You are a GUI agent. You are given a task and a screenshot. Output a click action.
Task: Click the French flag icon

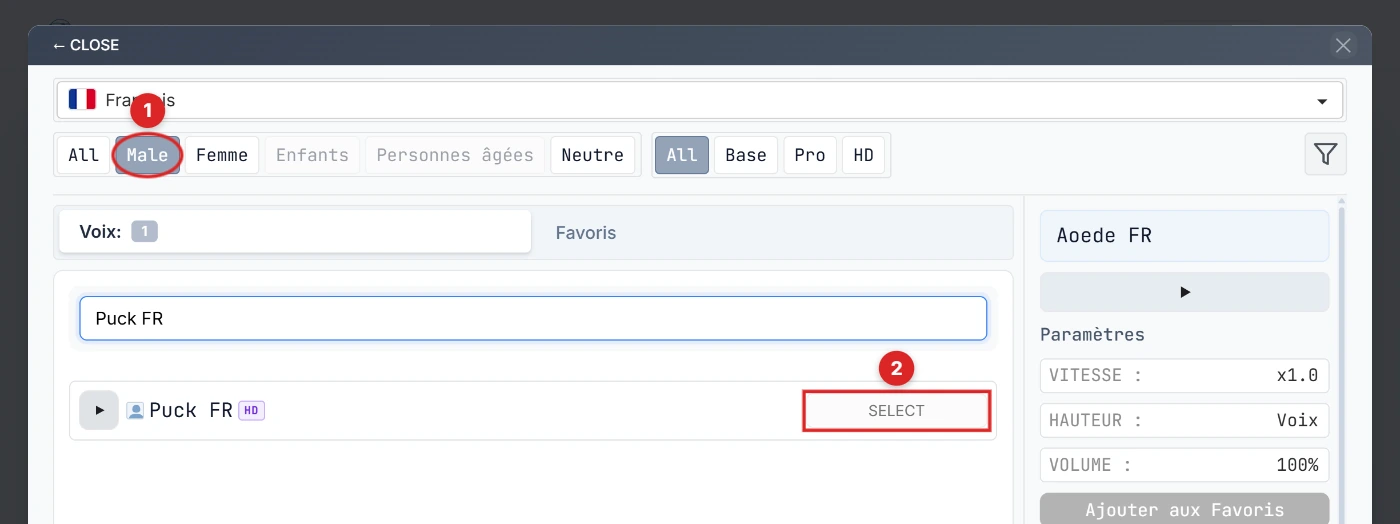point(82,100)
